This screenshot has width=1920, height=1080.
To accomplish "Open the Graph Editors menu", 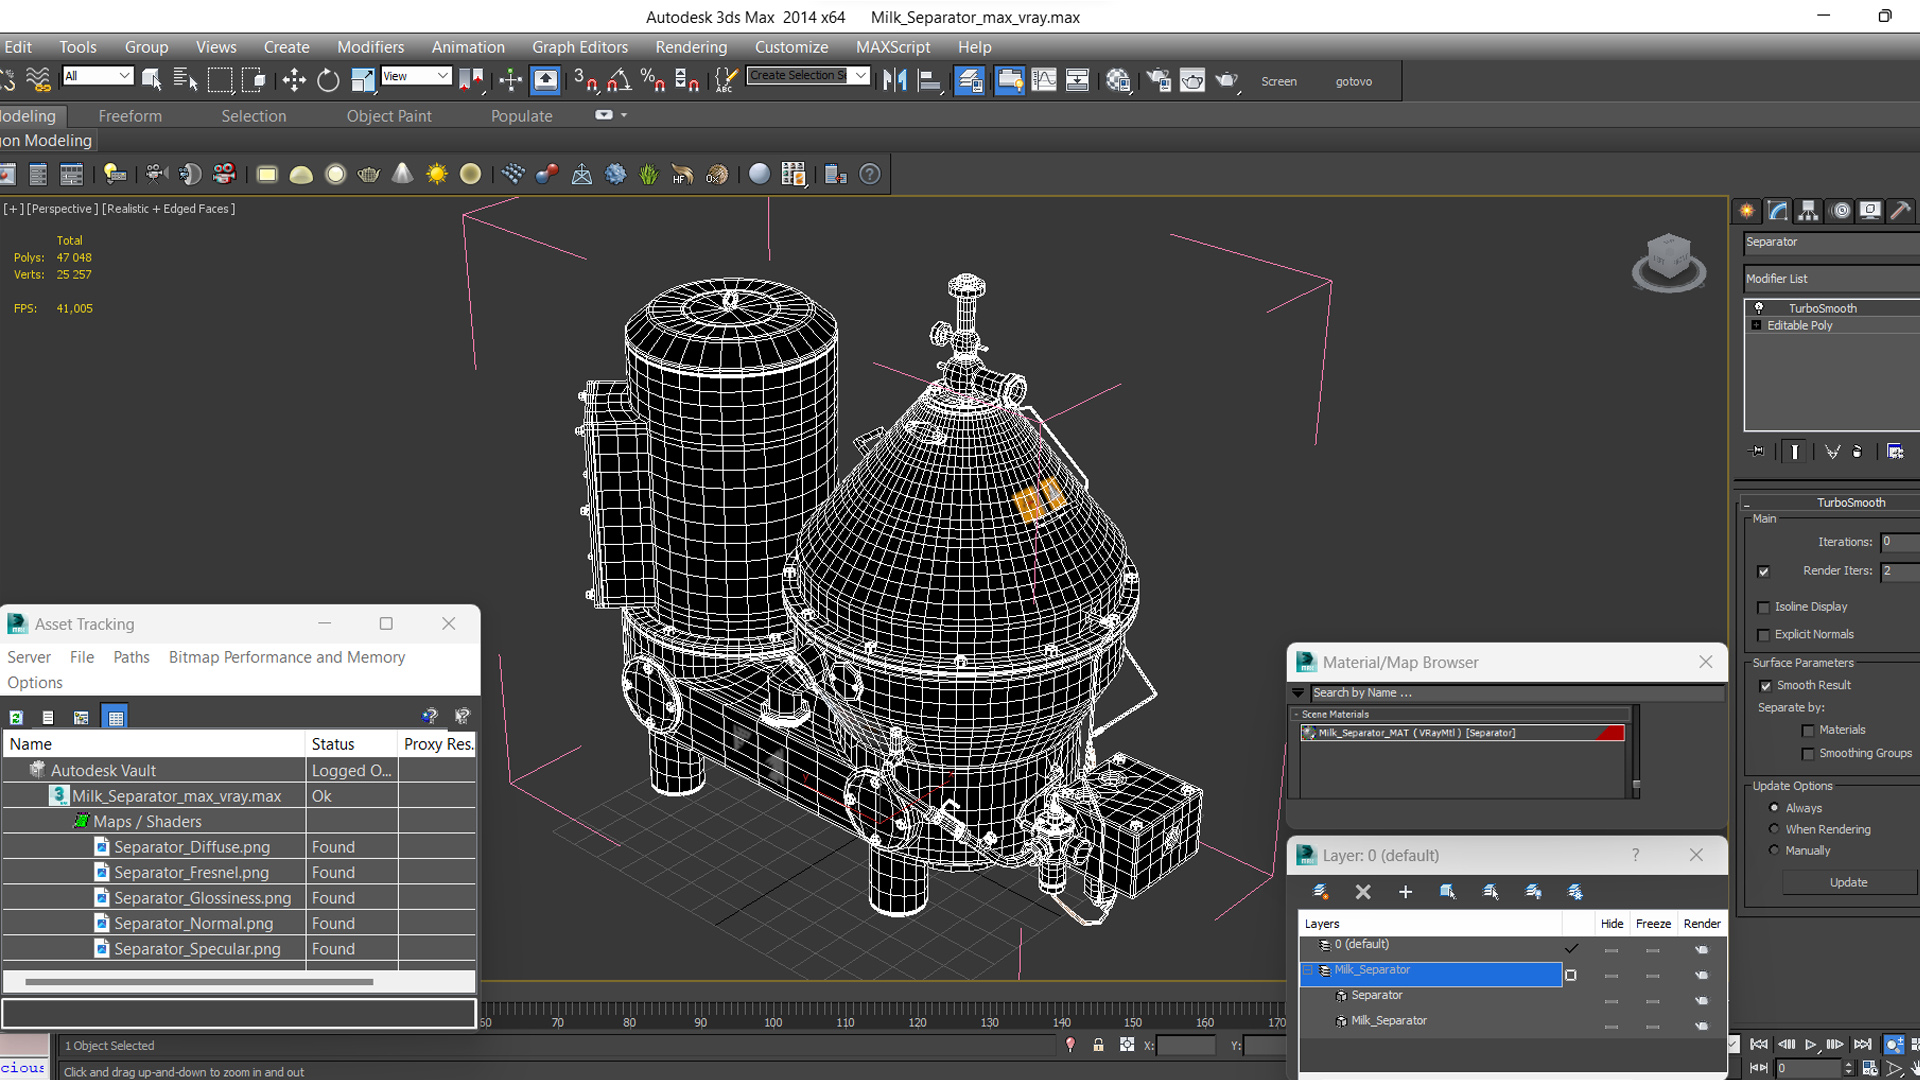I will coord(580,47).
